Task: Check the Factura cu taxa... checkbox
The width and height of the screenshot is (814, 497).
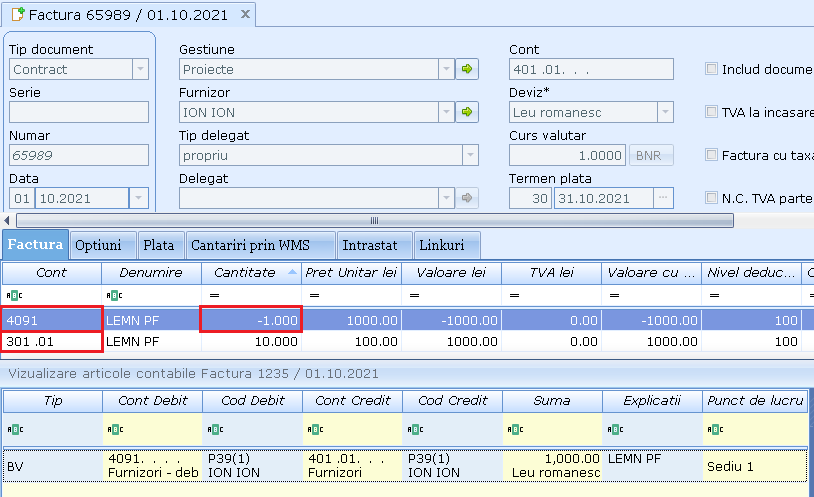Action: click(x=711, y=155)
